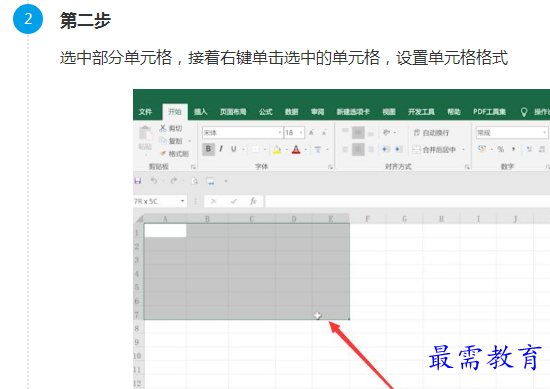Click the increase decimal icon
The width and height of the screenshot is (550, 389).
click(x=529, y=149)
